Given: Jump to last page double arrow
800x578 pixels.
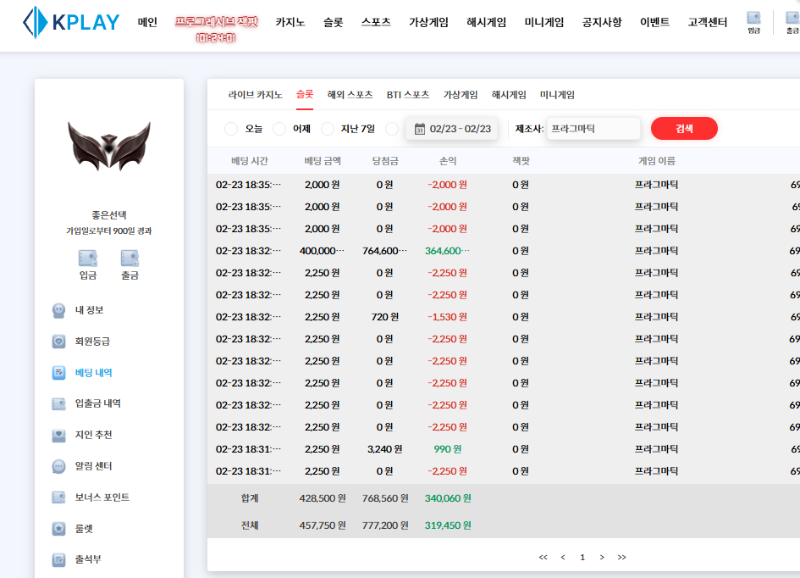Looking at the screenshot, I should pos(621,557).
